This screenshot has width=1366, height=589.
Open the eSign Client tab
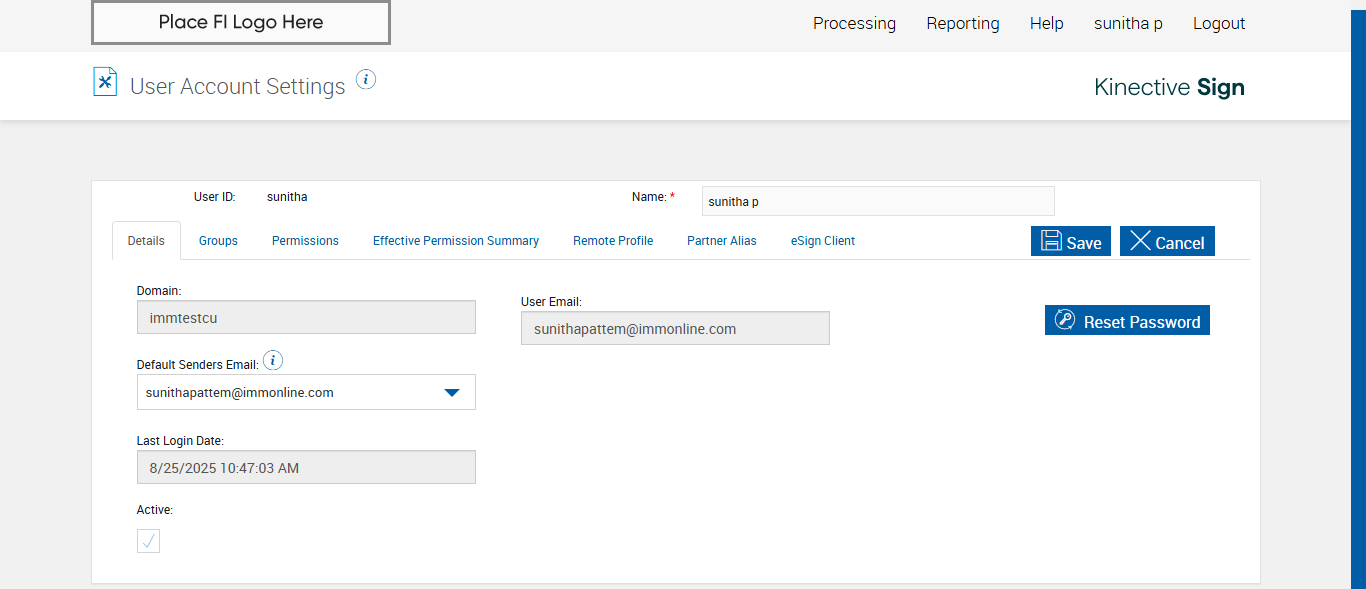coord(823,241)
